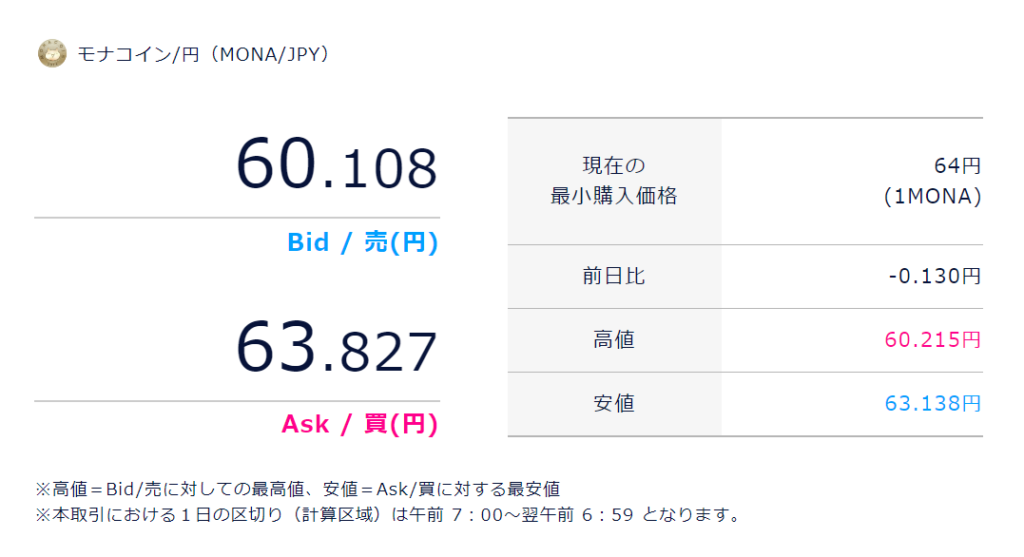Click the Monacoin coin icon

pos(52,53)
